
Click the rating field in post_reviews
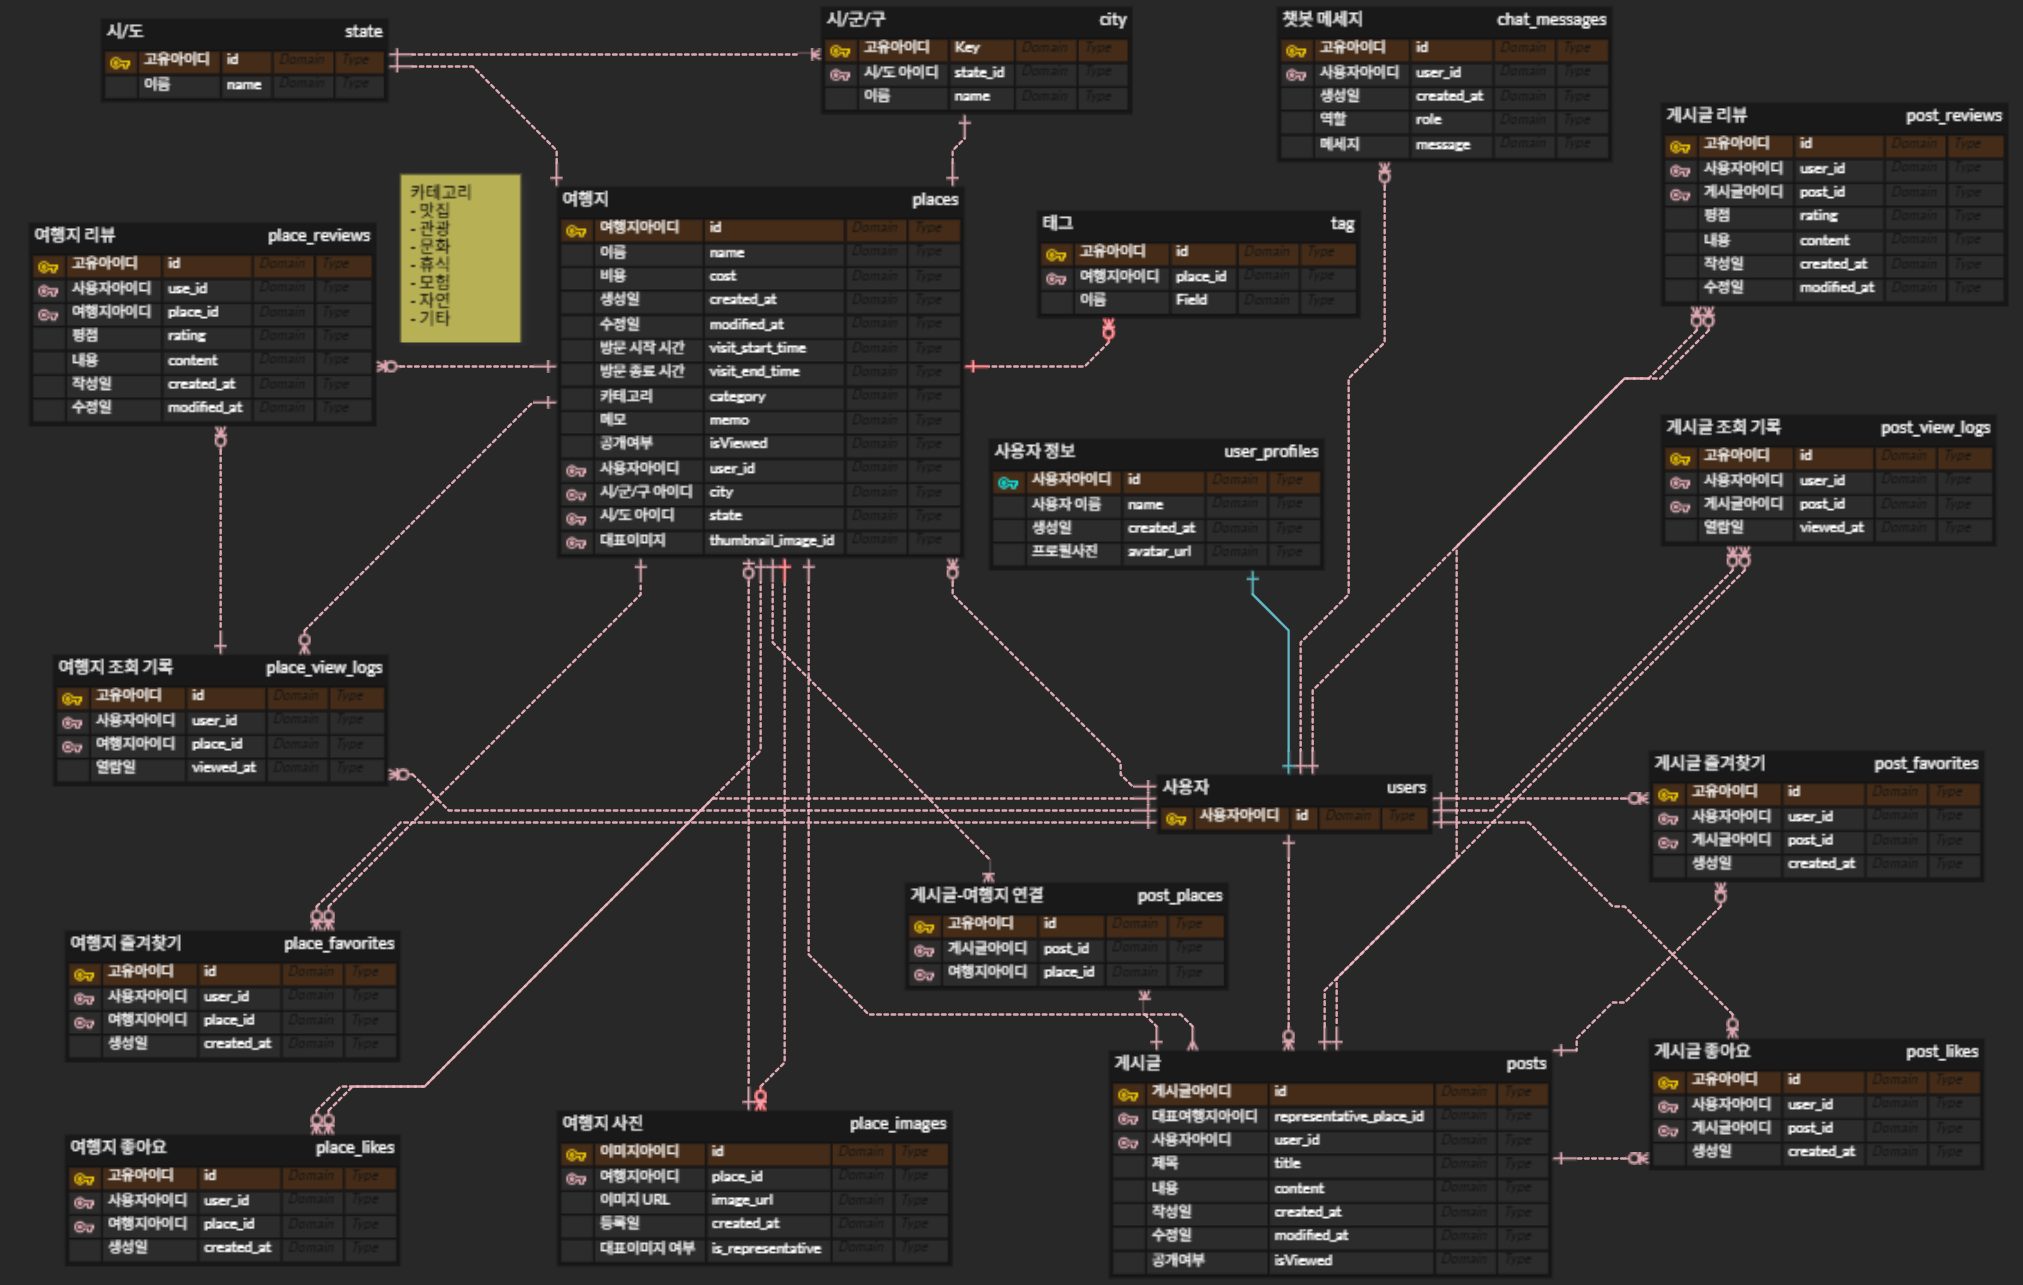pyautogui.click(x=1818, y=216)
